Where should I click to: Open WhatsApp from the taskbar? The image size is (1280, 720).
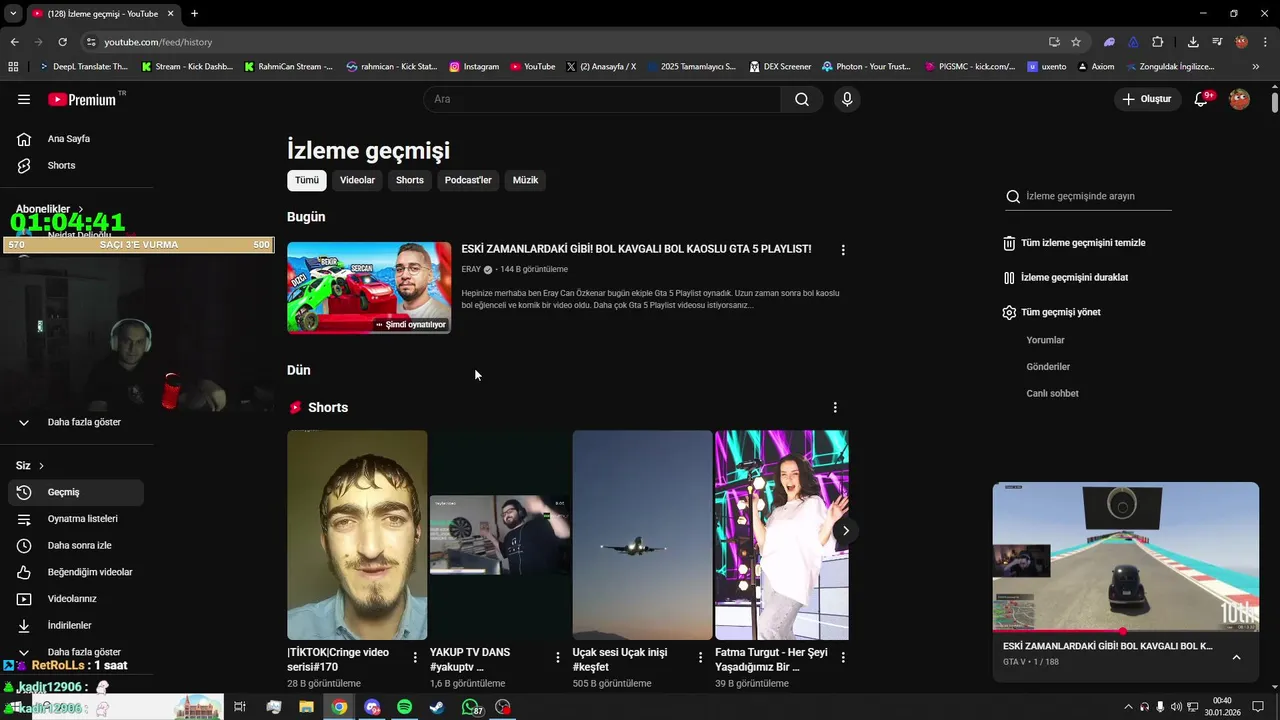pyautogui.click(x=471, y=707)
